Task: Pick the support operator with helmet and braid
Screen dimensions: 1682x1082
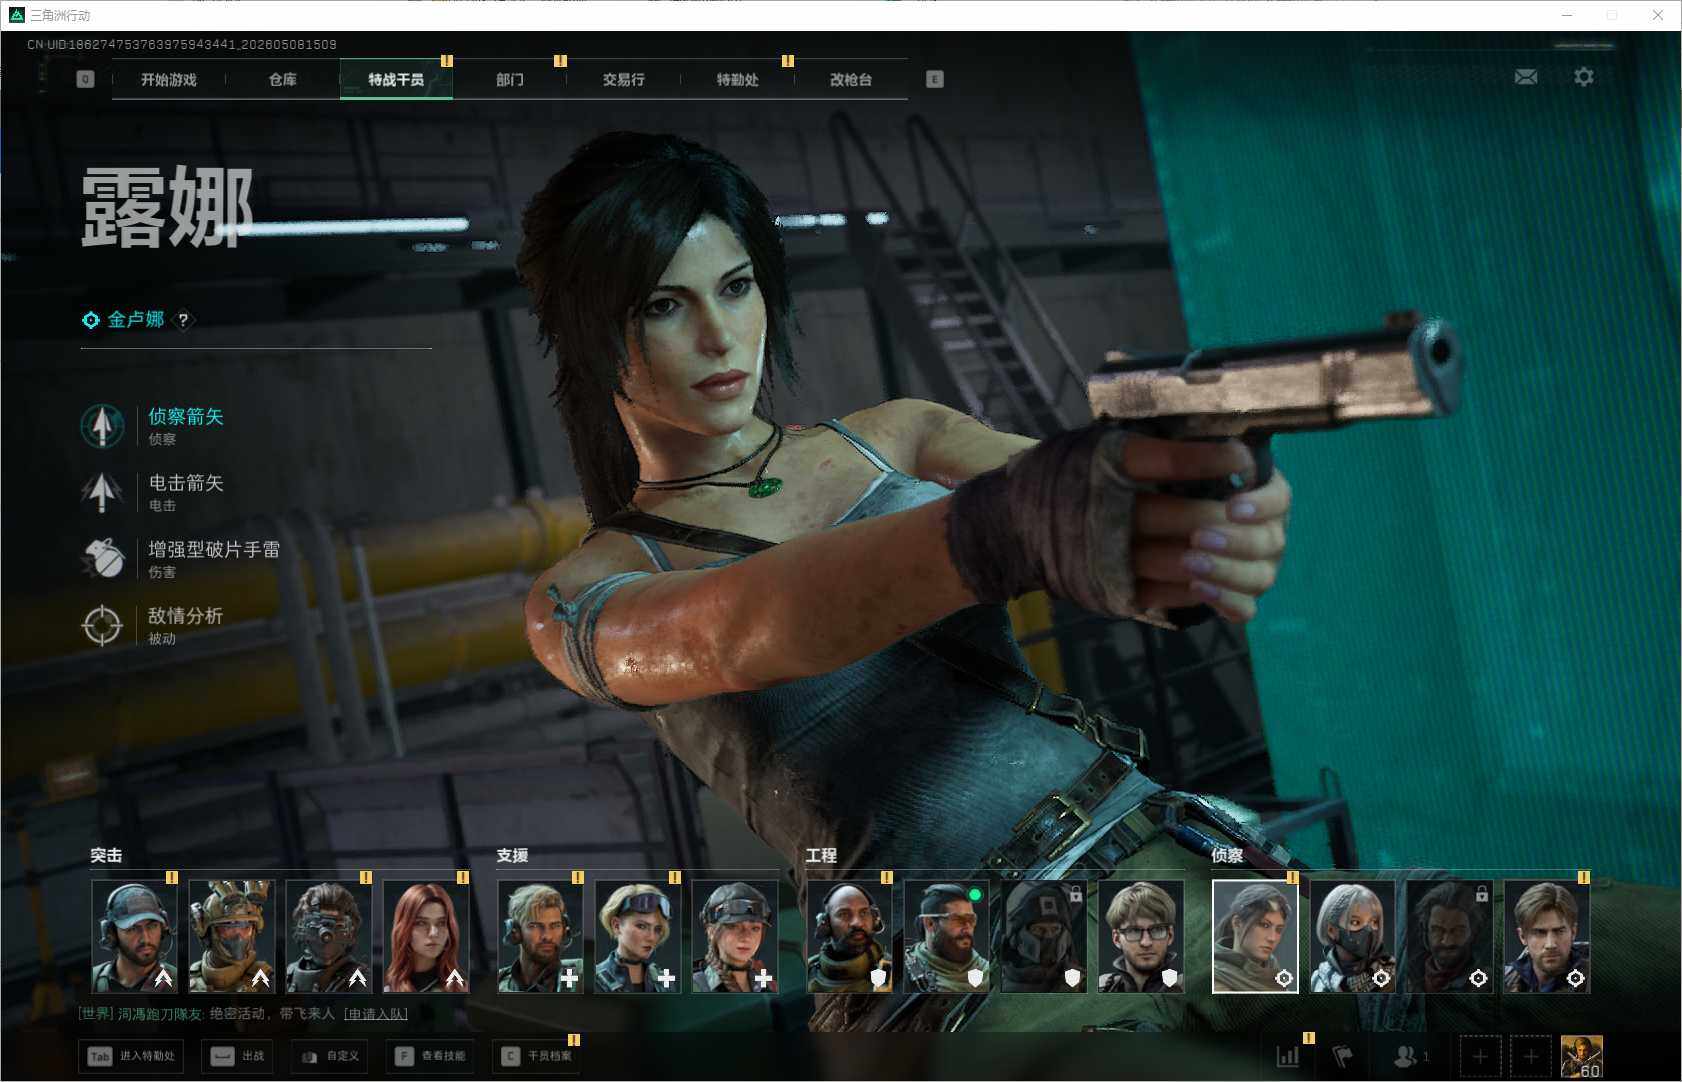Action: (735, 936)
